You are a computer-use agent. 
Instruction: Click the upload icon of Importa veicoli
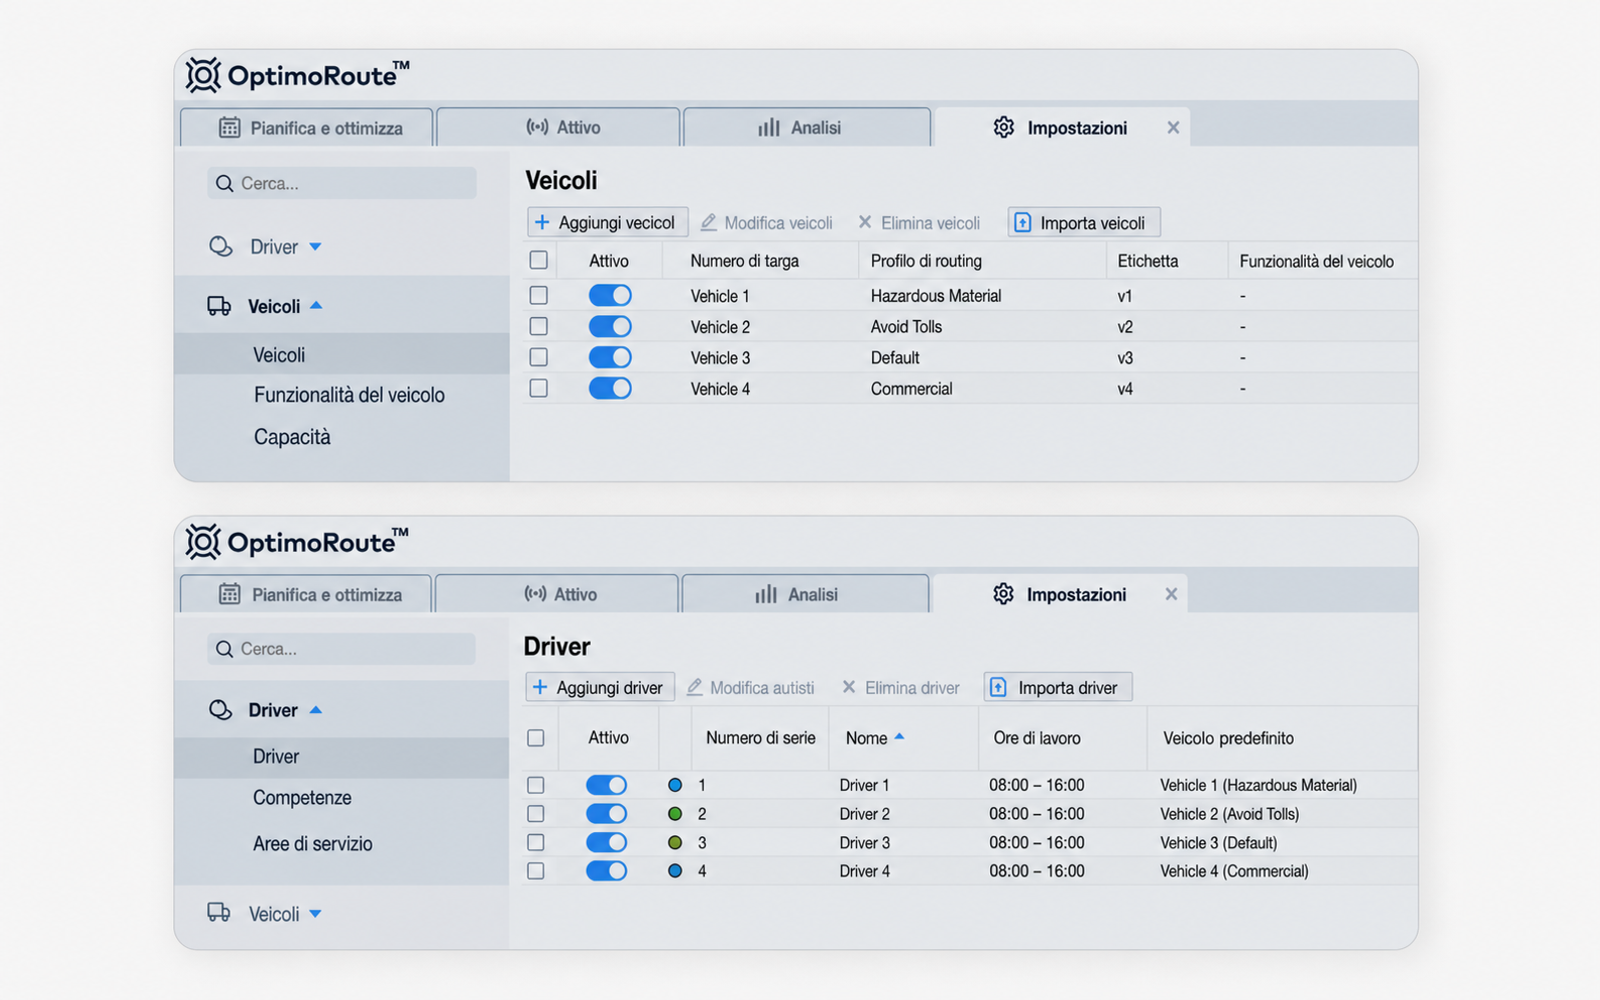(x=1022, y=222)
